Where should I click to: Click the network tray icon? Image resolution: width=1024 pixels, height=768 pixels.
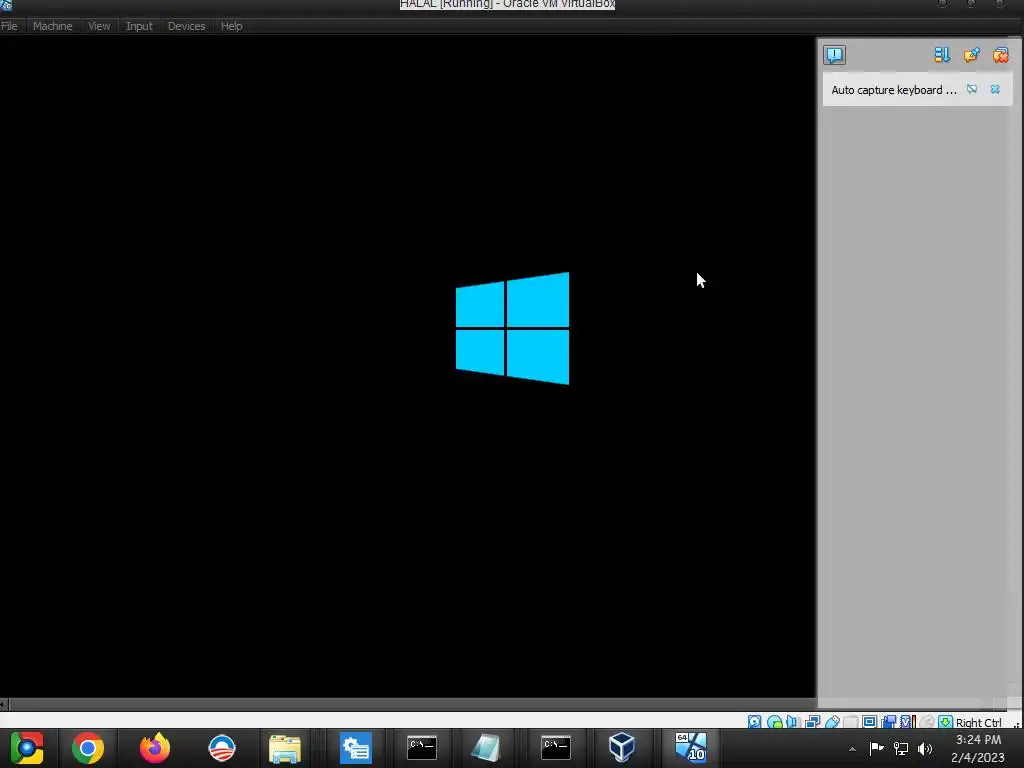[x=901, y=748]
